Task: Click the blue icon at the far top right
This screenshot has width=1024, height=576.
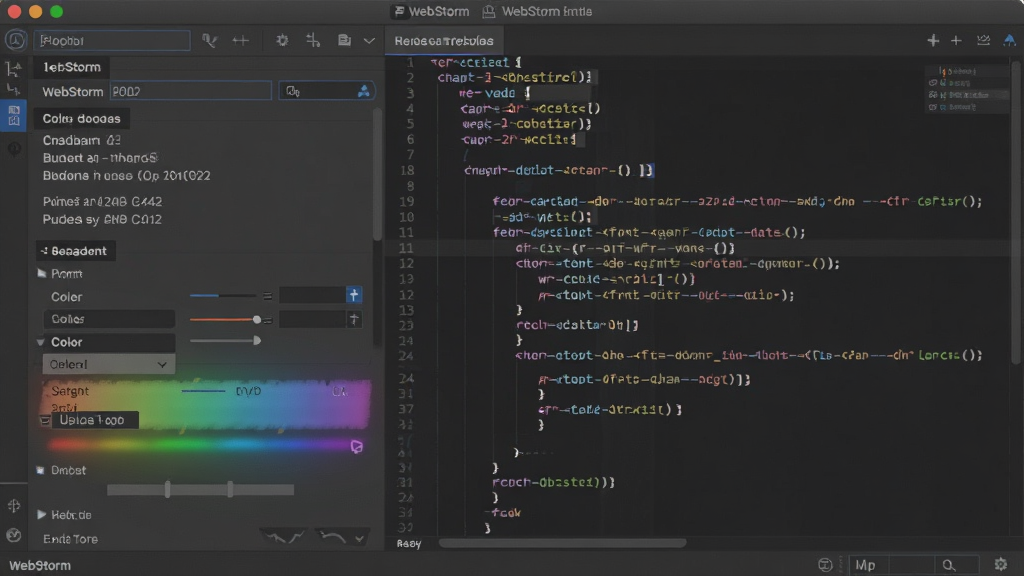Action: click(x=1010, y=40)
